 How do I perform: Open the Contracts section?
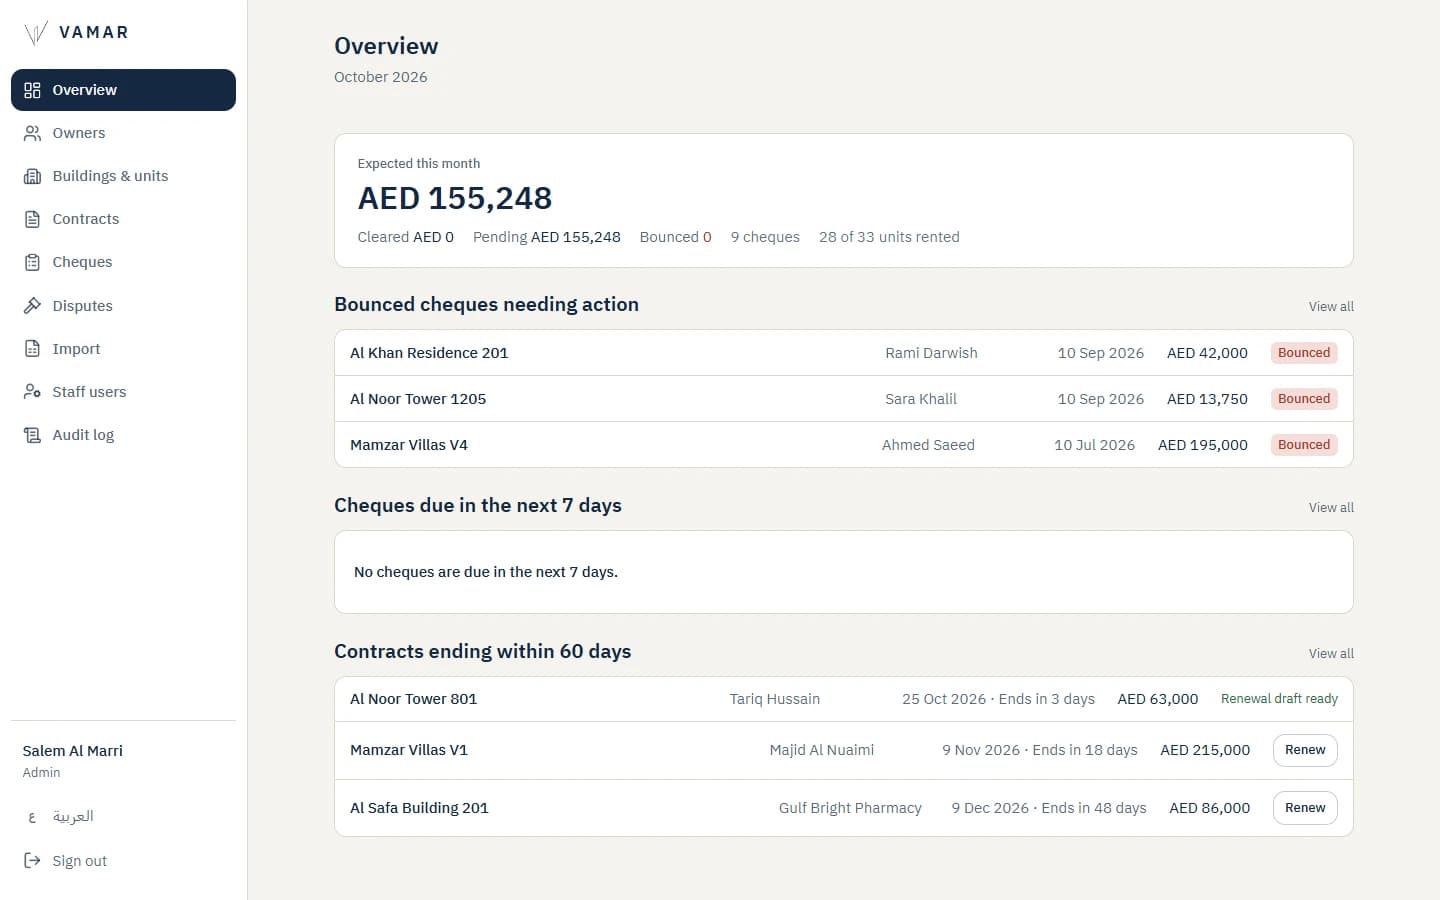click(x=123, y=219)
